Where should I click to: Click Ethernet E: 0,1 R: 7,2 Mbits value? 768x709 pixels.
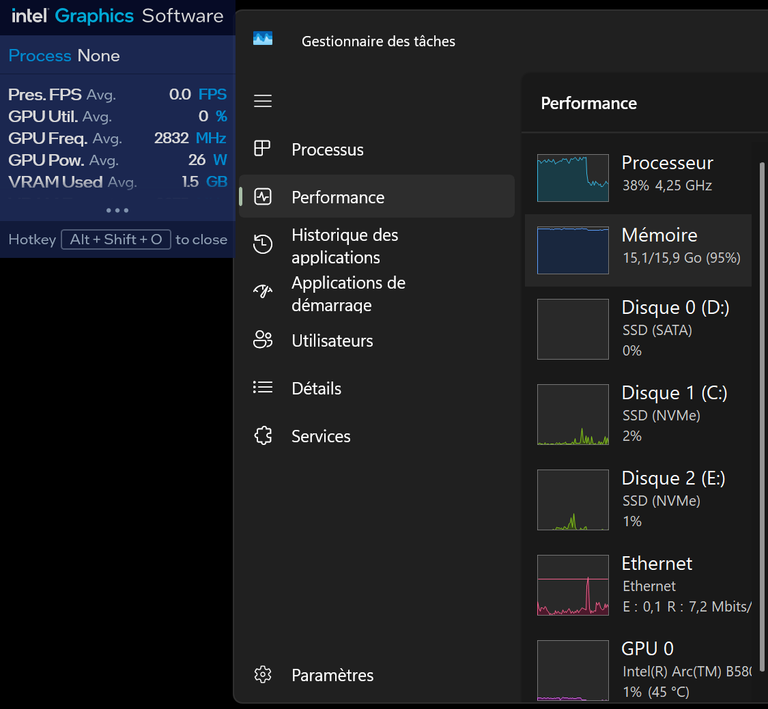point(687,607)
